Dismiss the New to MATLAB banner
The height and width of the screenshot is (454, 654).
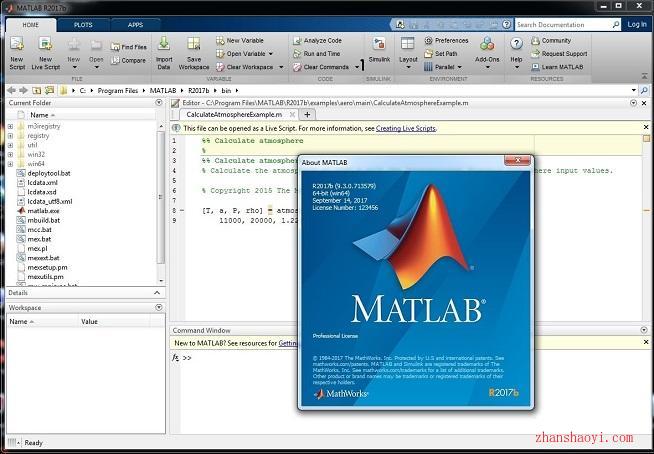pos(646,342)
